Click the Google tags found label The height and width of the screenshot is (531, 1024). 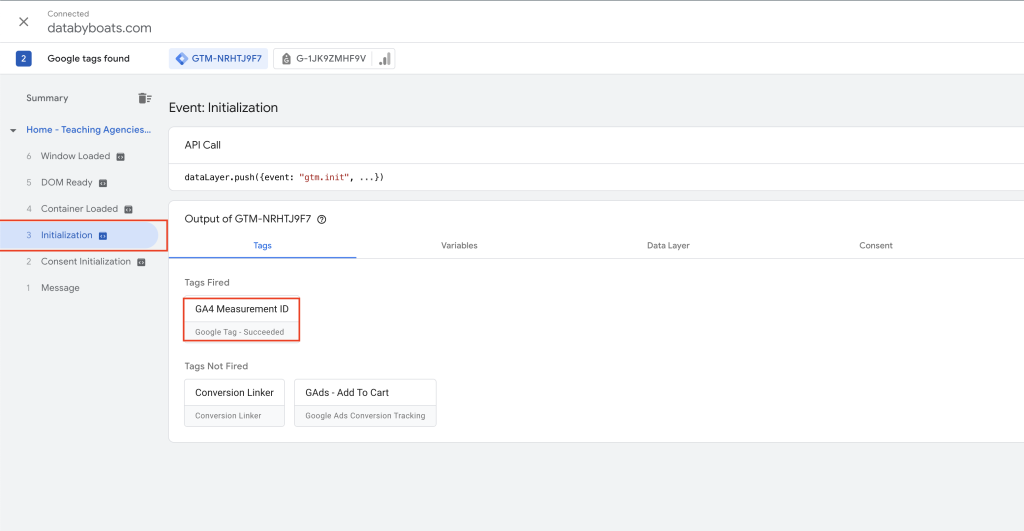(x=88, y=59)
